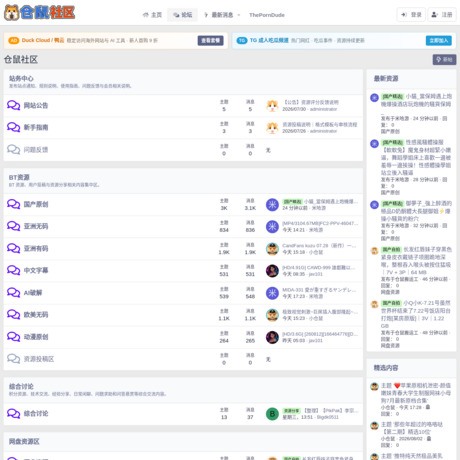
Task: Click the green B avatar in 综合讨论
Action: click(272, 414)
